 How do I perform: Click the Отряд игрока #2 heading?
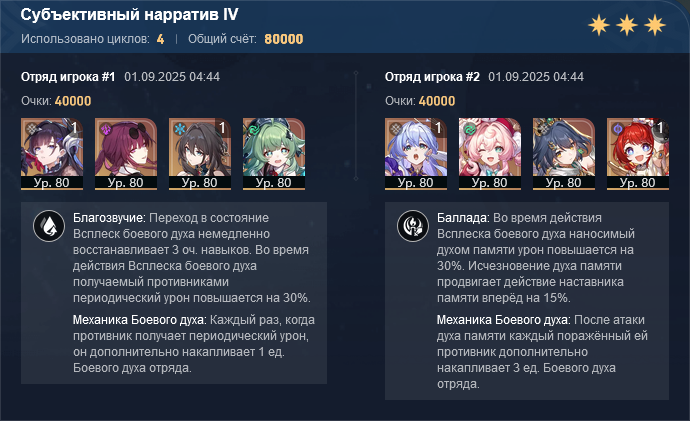point(432,77)
